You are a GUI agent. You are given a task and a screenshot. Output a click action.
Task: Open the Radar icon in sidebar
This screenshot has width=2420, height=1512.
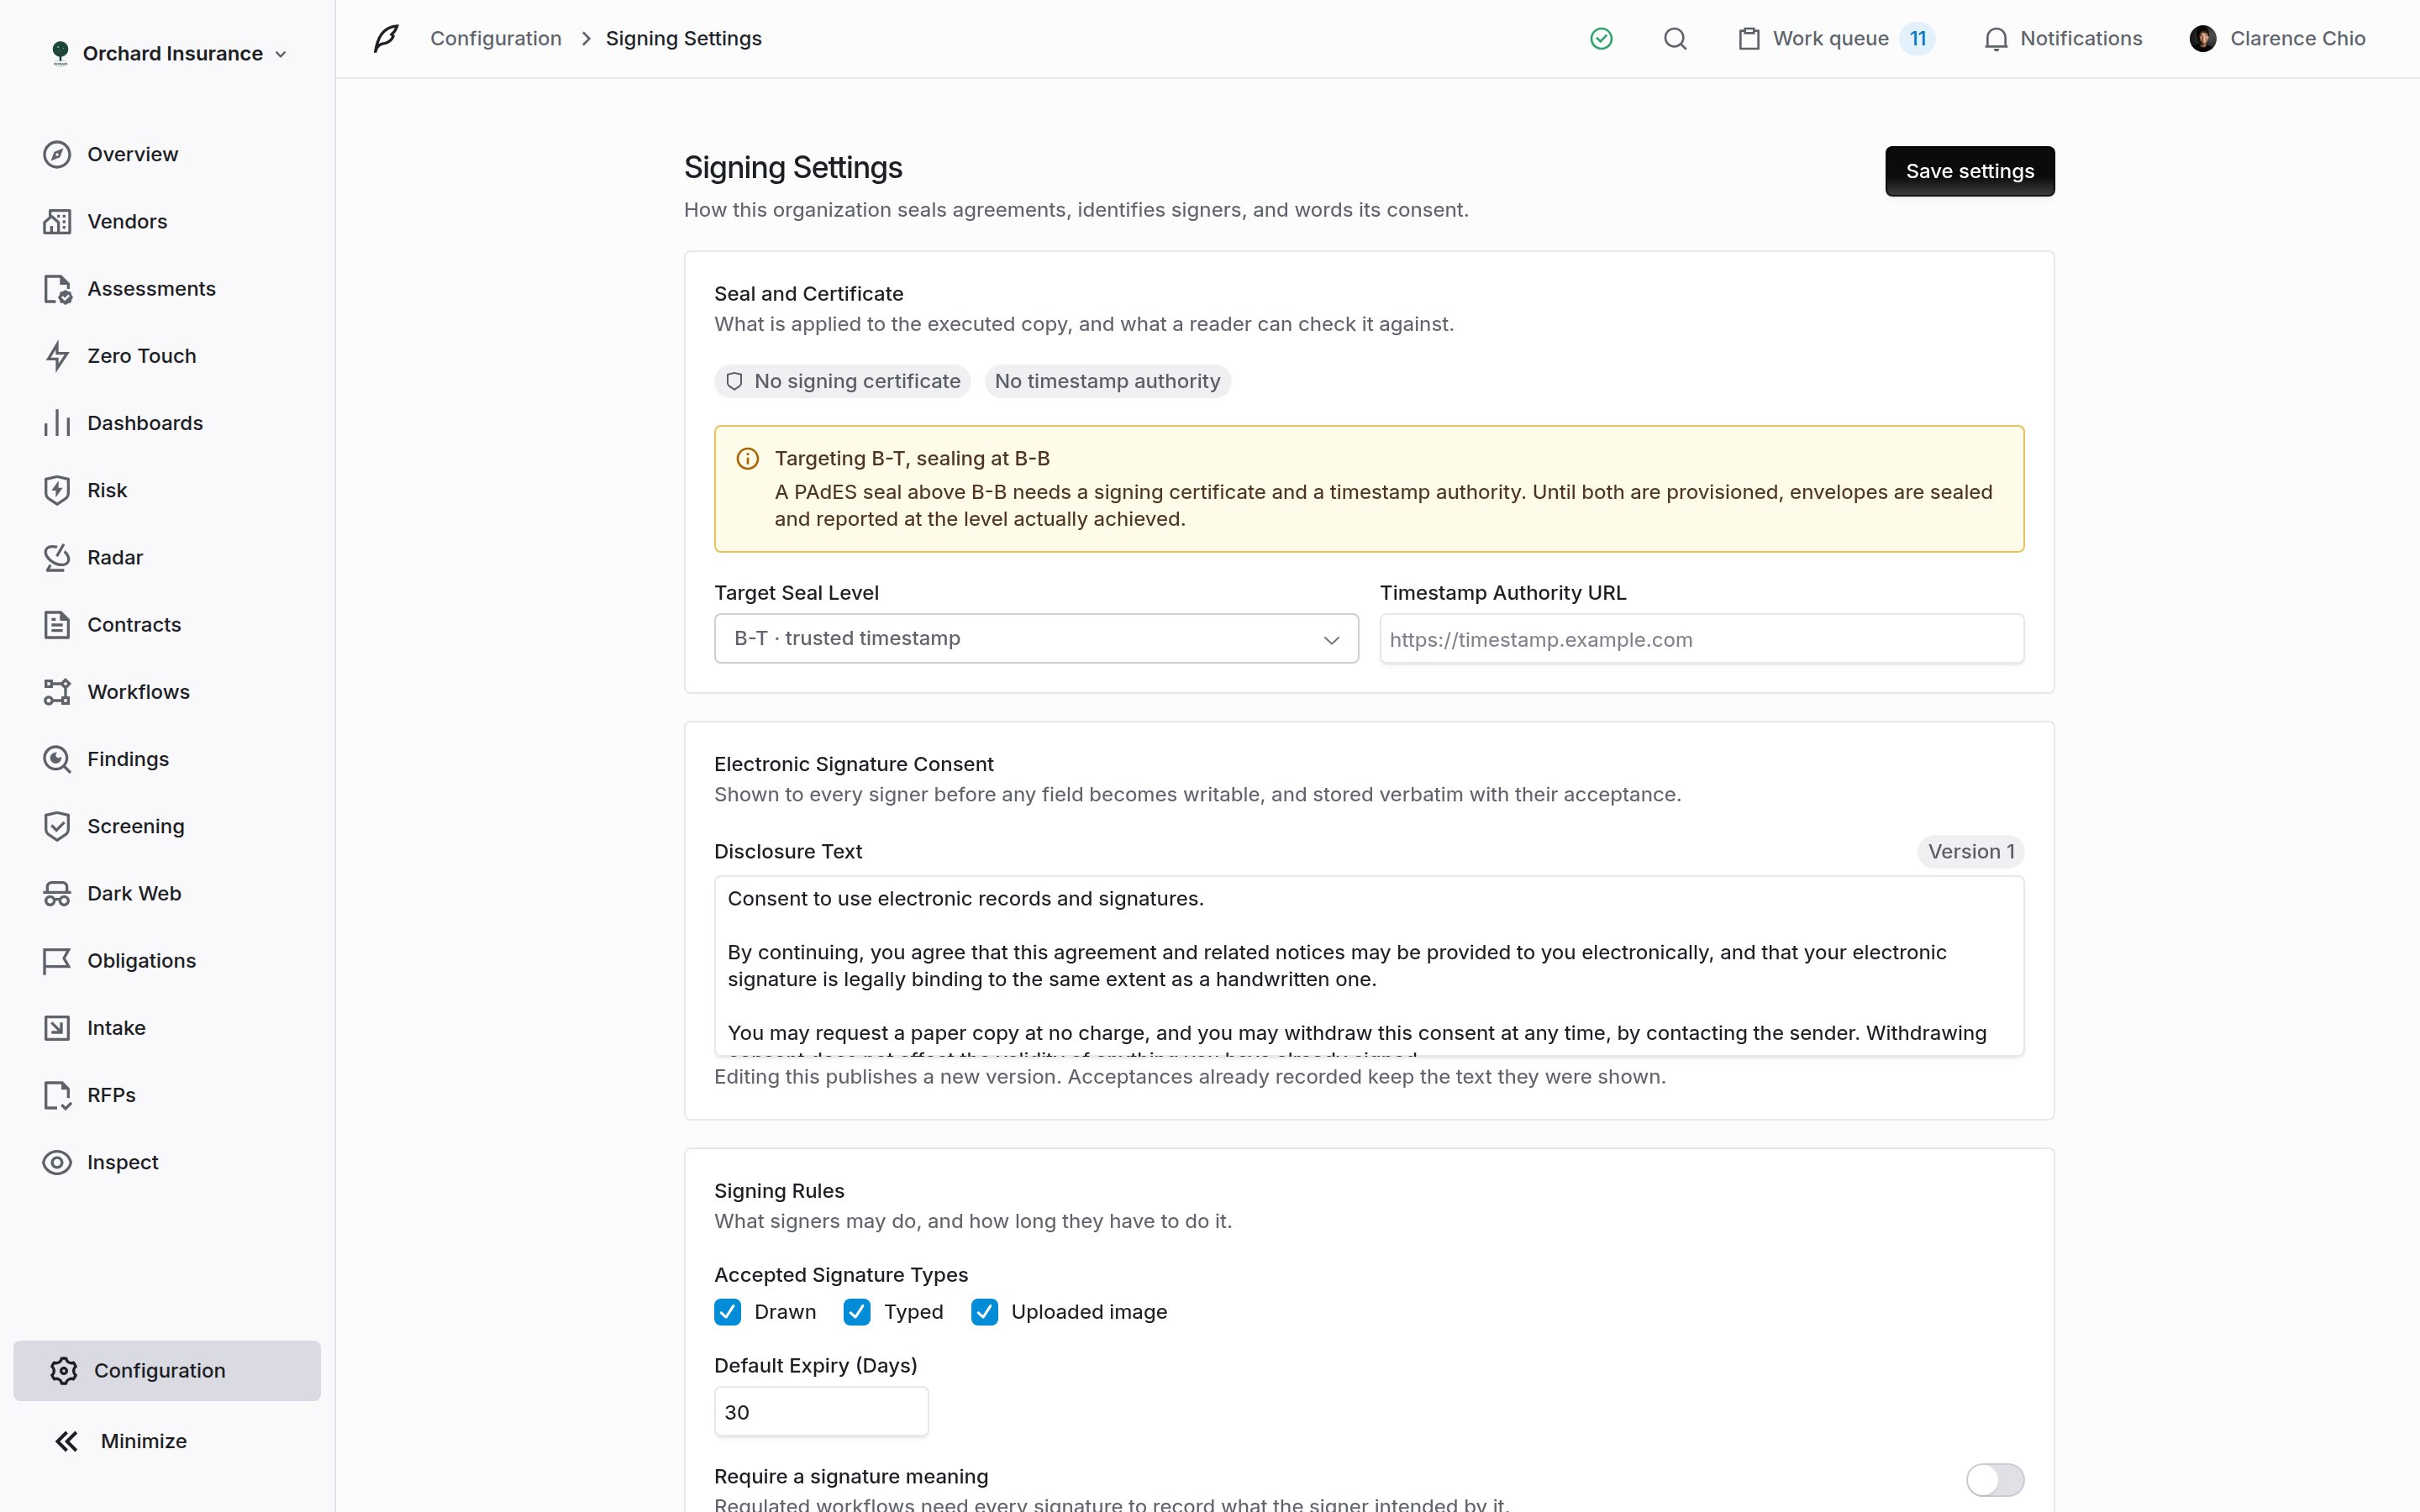coord(57,557)
